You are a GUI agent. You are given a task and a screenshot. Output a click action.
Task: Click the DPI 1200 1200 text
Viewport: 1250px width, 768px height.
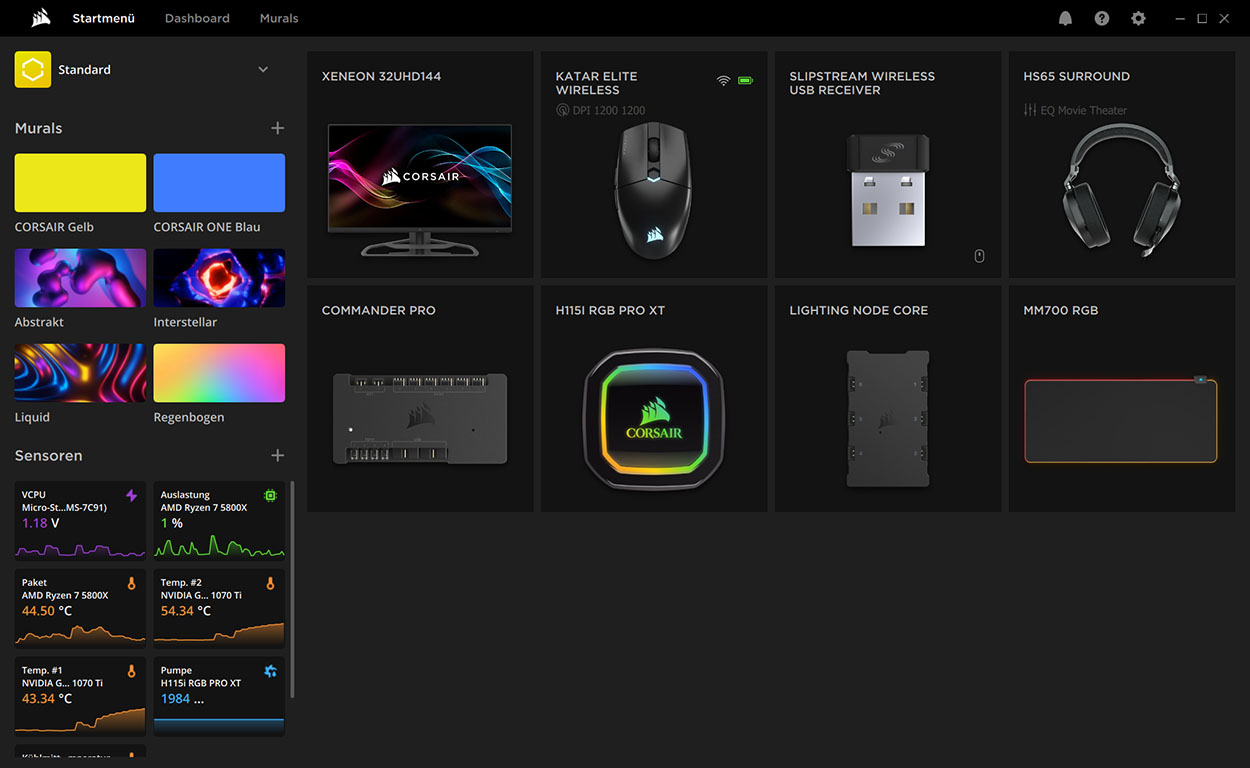(x=609, y=110)
